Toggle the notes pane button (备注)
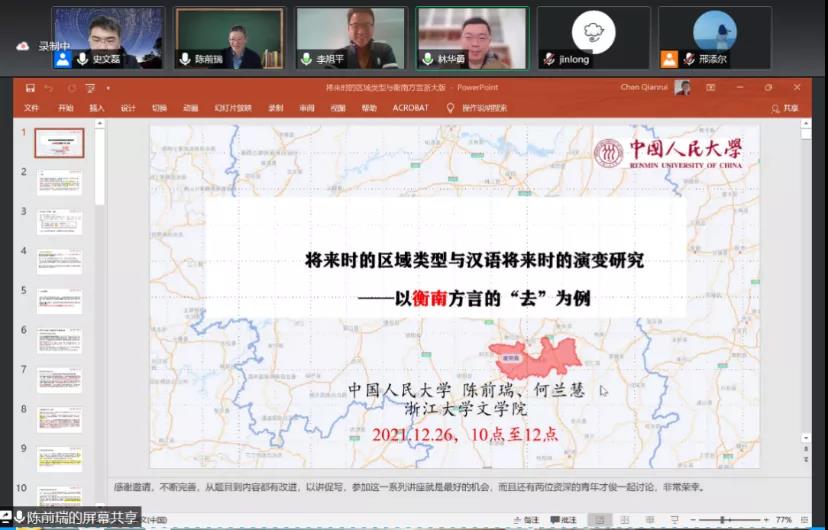 click(x=525, y=520)
